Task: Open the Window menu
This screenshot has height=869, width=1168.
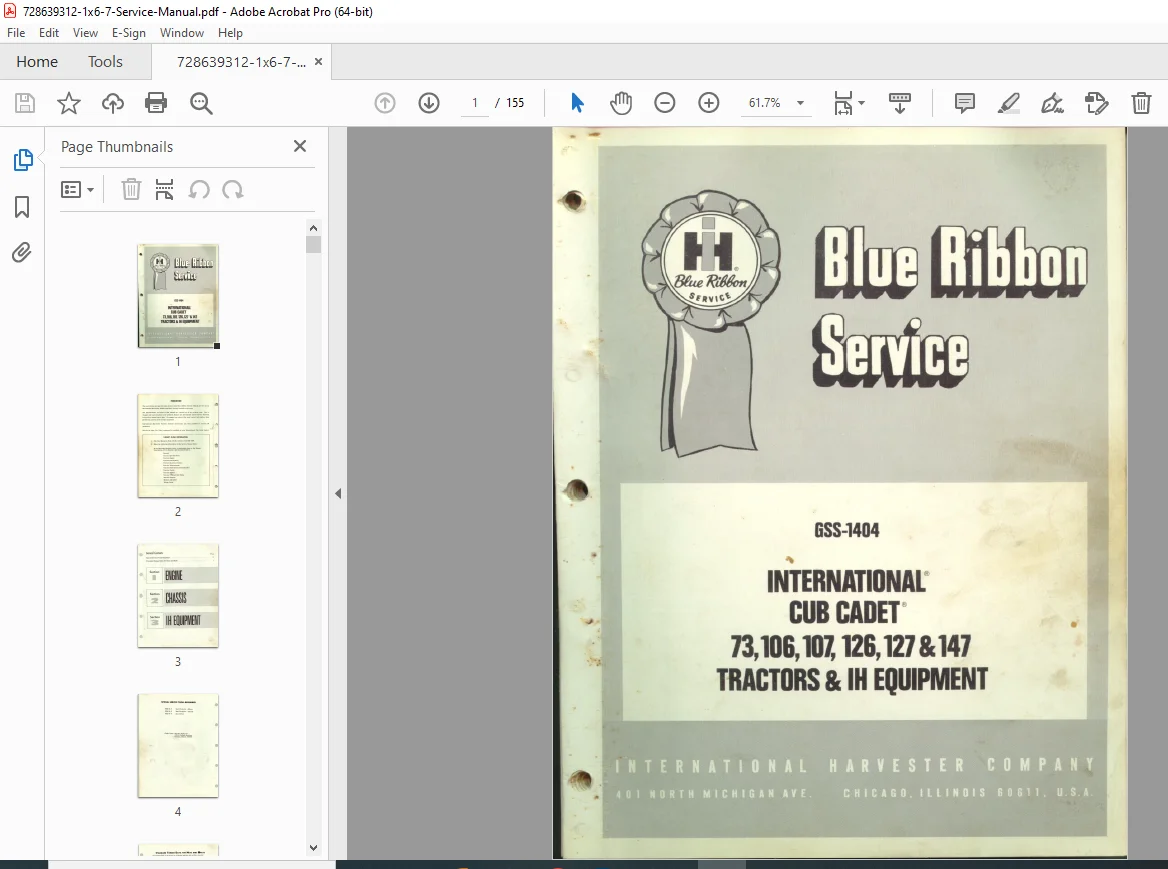Action: click(182, 33)
